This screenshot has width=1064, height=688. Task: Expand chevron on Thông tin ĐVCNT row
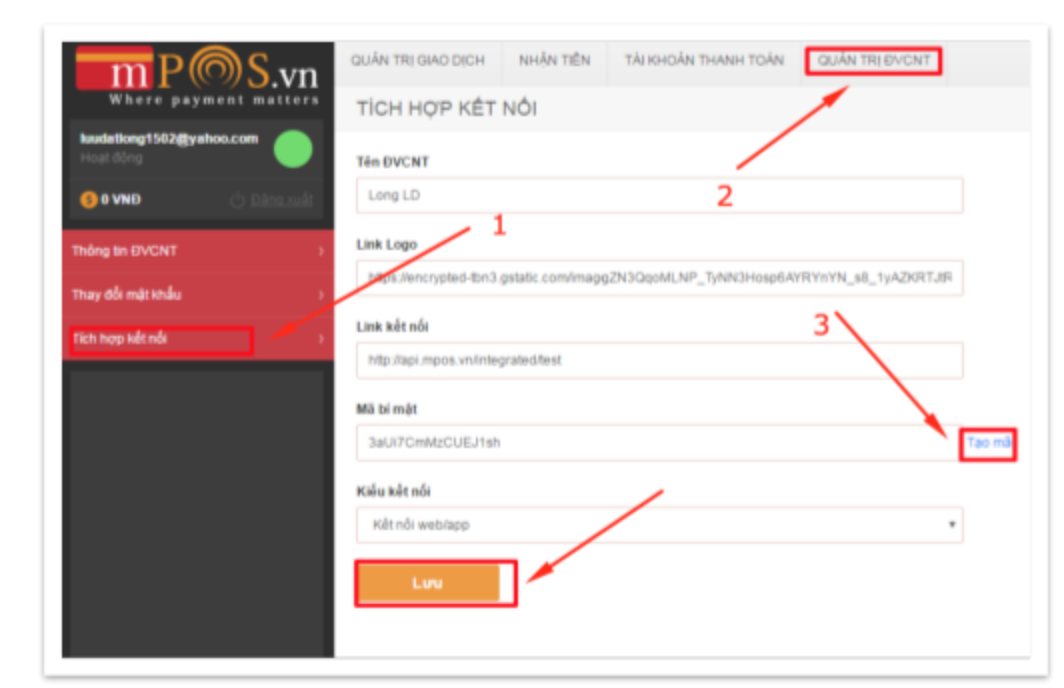(321, 251)
